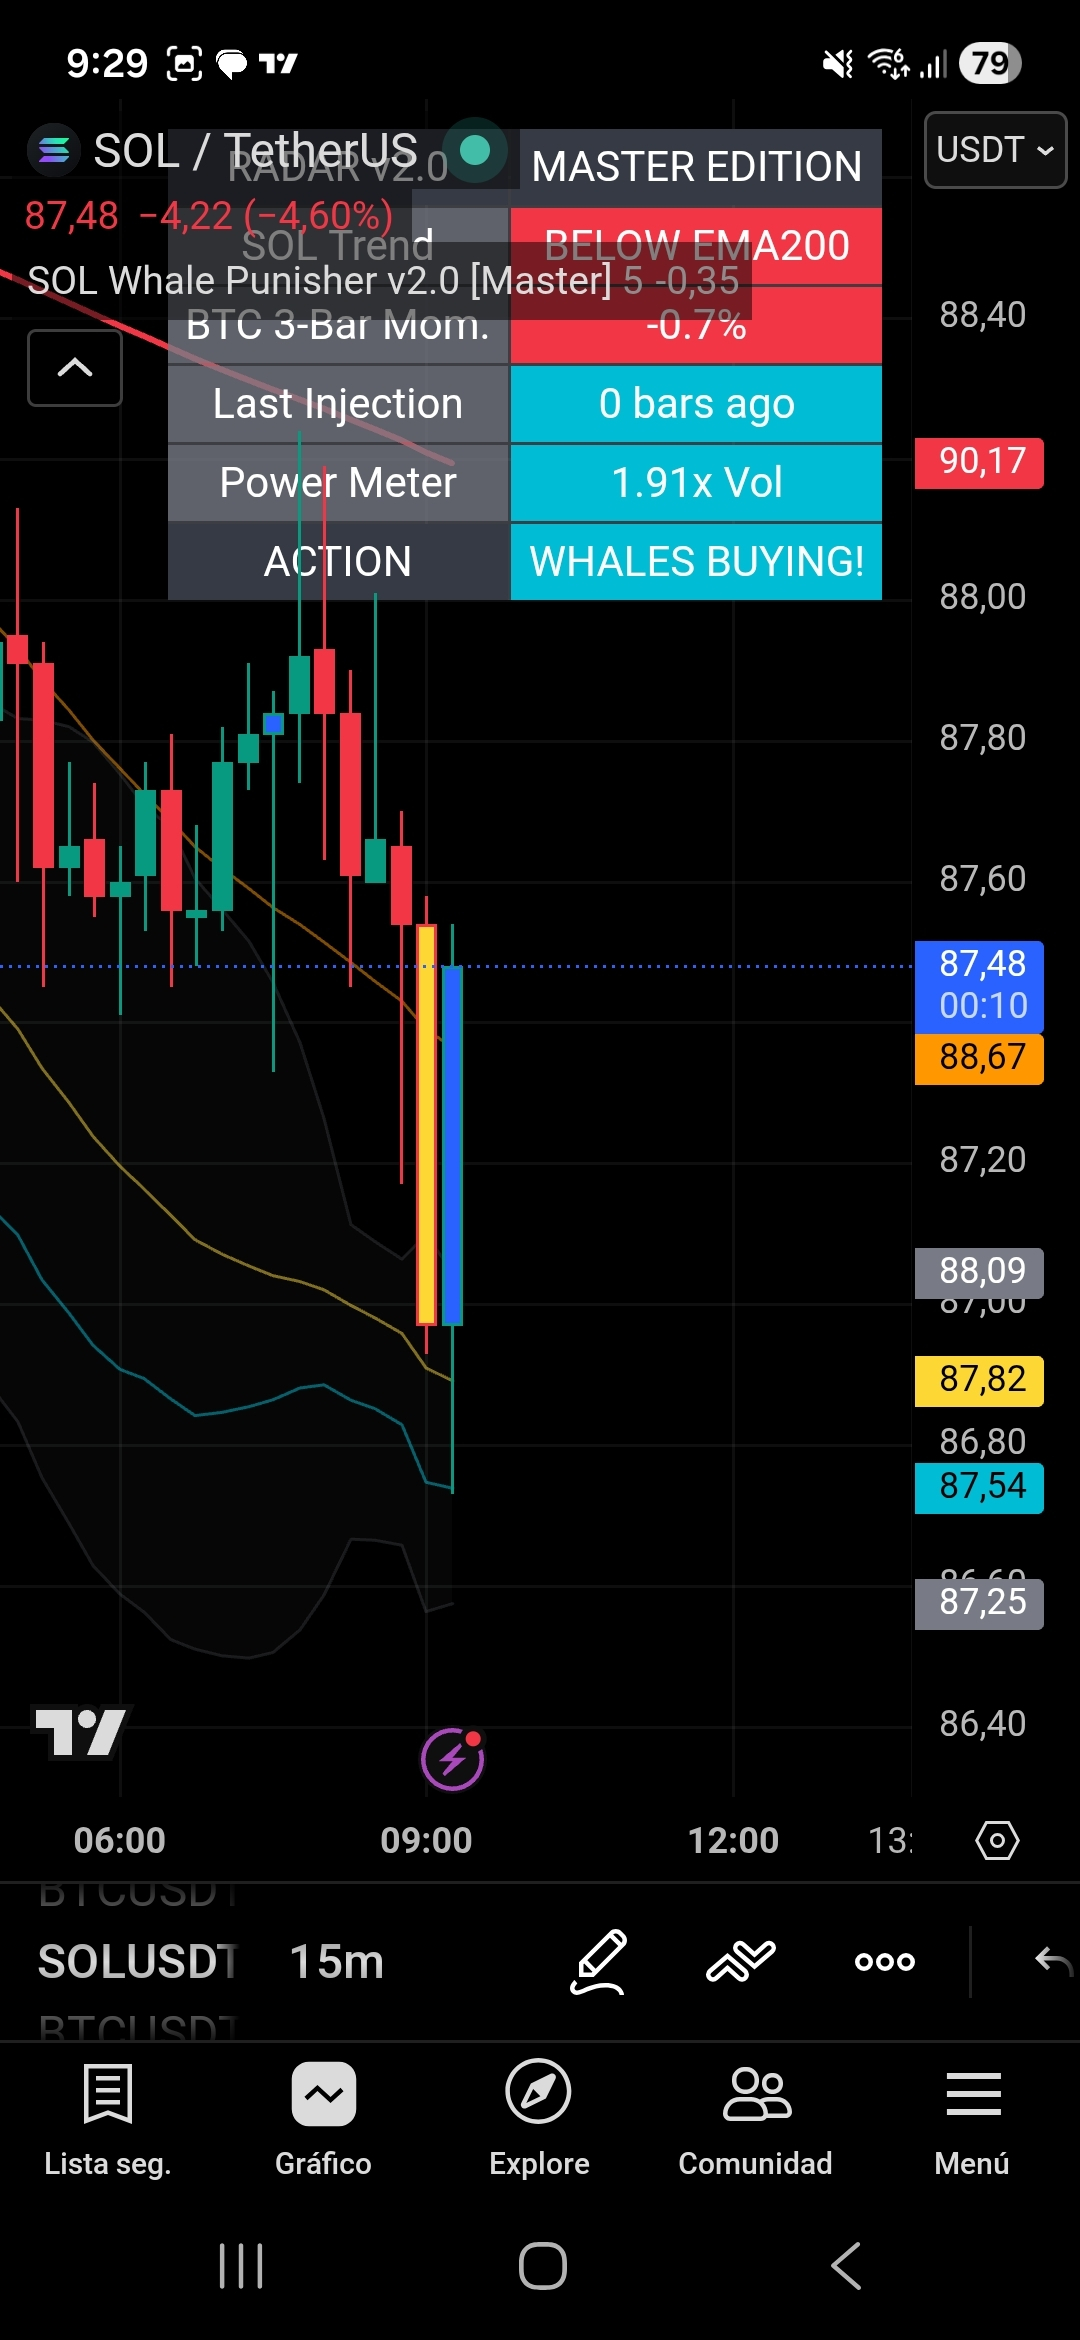Tap the SOL Whale Punisher v2.0 indicator title
The image size is (1080, 2340).
[x=319, y=281]
